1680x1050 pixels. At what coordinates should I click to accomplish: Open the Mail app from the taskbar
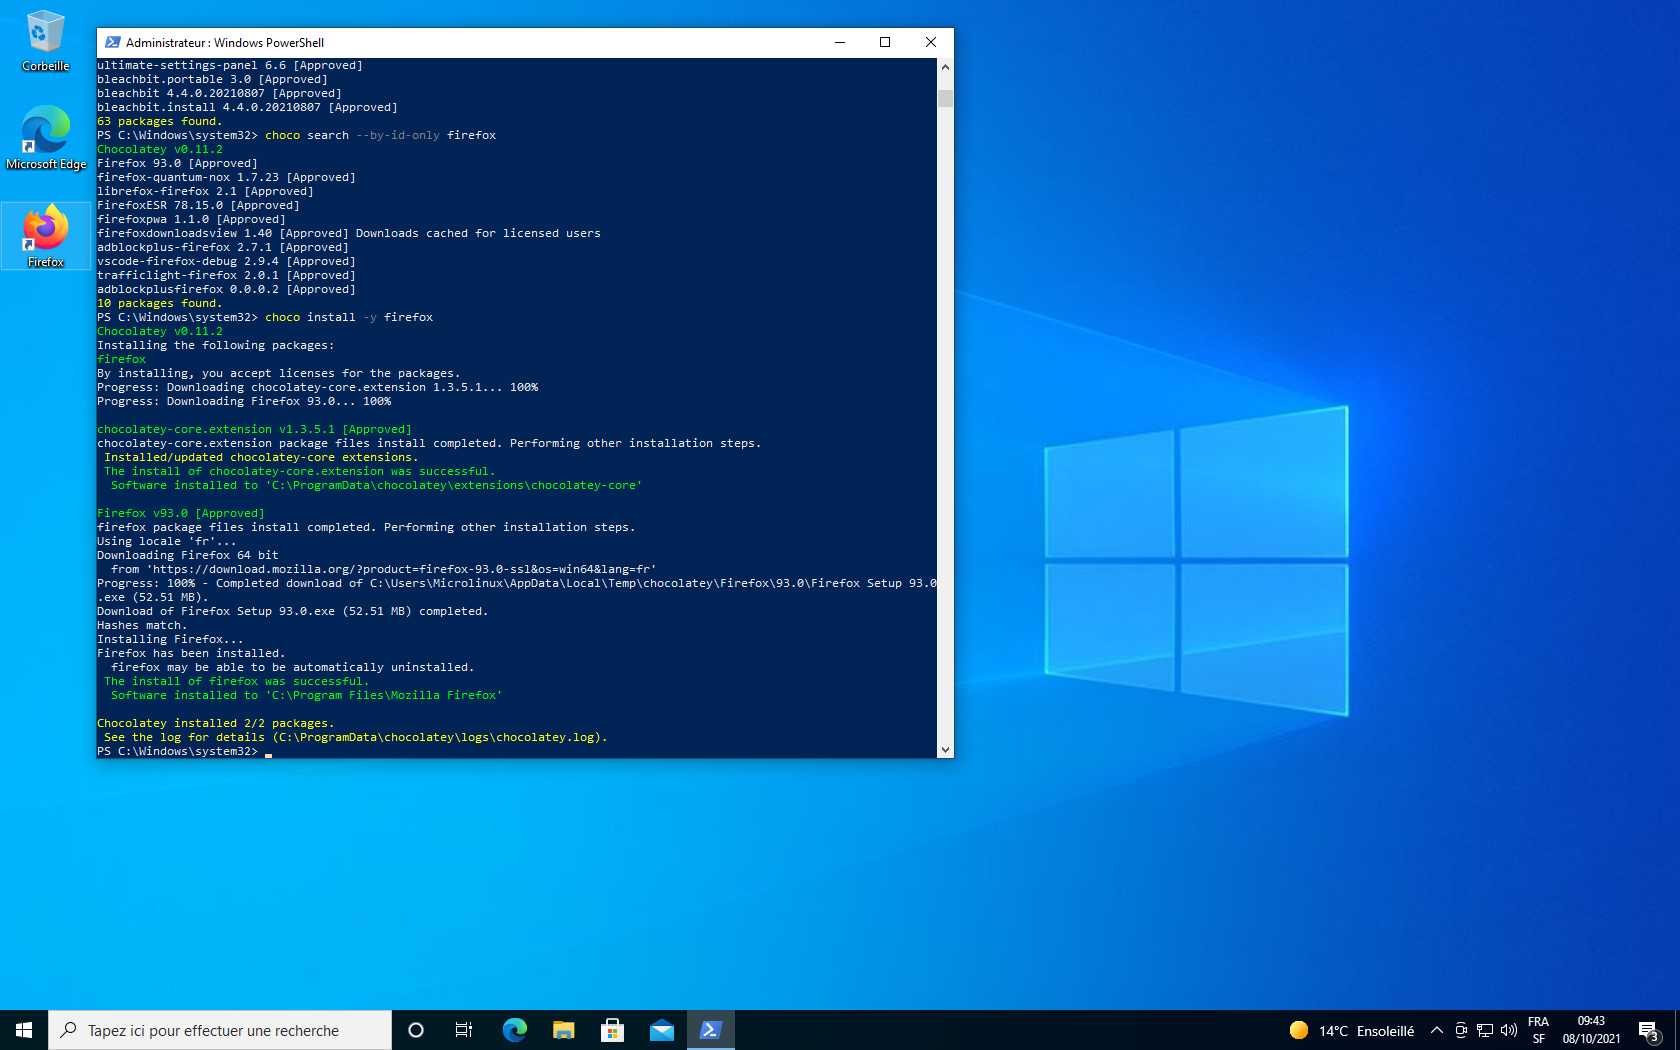click(x=662, y=1030)
